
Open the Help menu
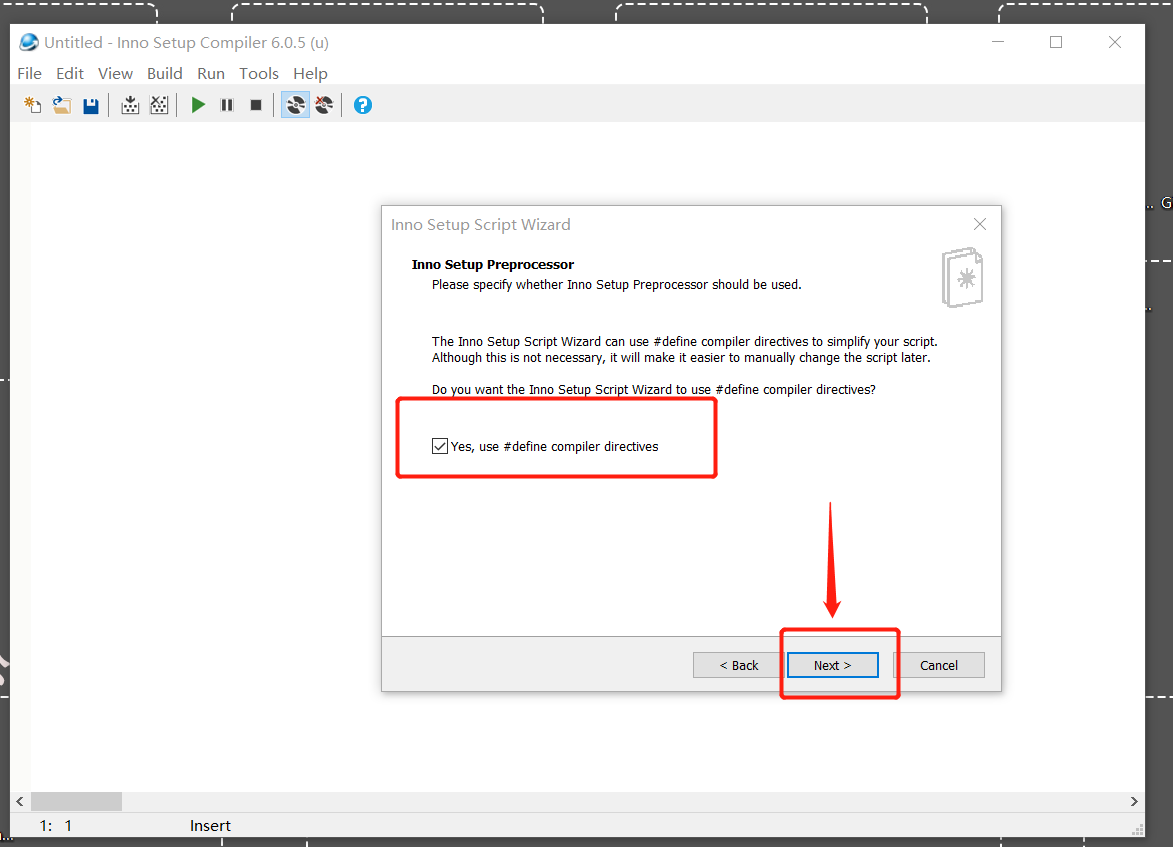[x=310, y=73]
